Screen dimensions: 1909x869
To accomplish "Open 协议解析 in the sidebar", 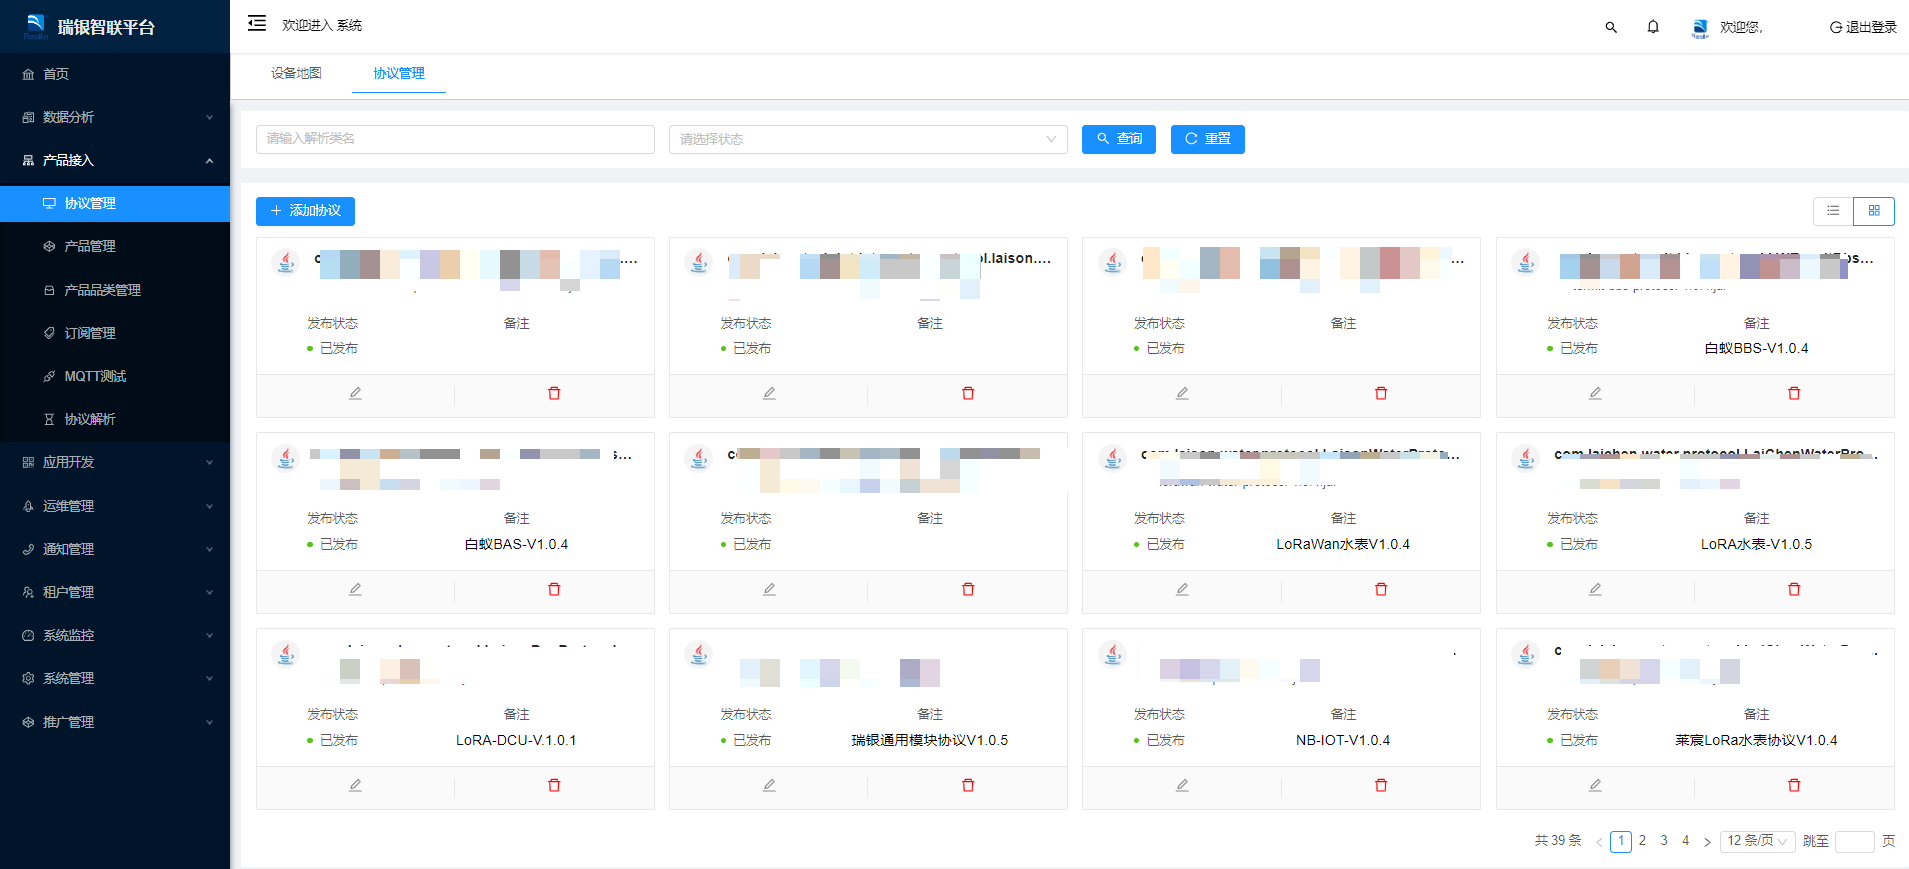I will (x=115, y=419).
